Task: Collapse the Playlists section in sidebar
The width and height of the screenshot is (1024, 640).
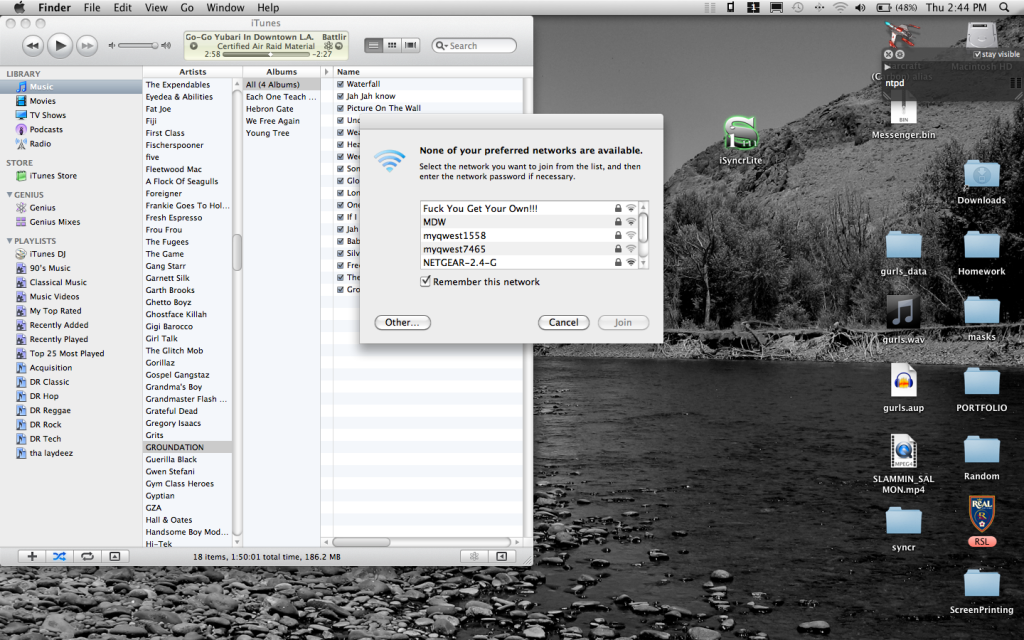Action: [10, 241]
